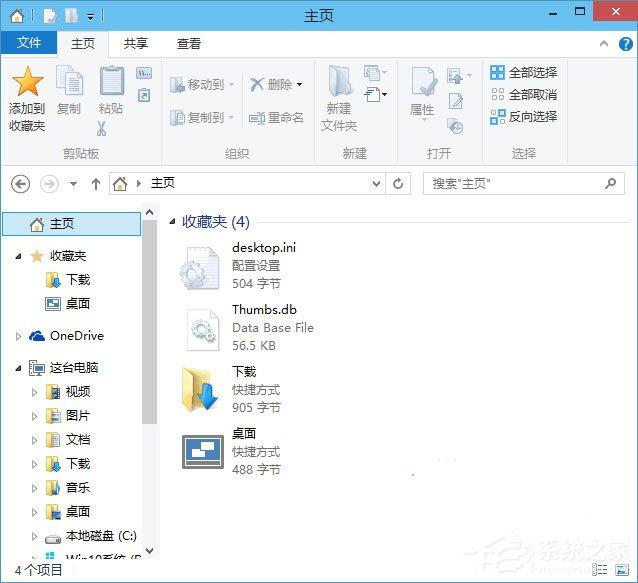Click the 搜索"主页" search box
638x583 pixels.
click(x=524, y=184)
